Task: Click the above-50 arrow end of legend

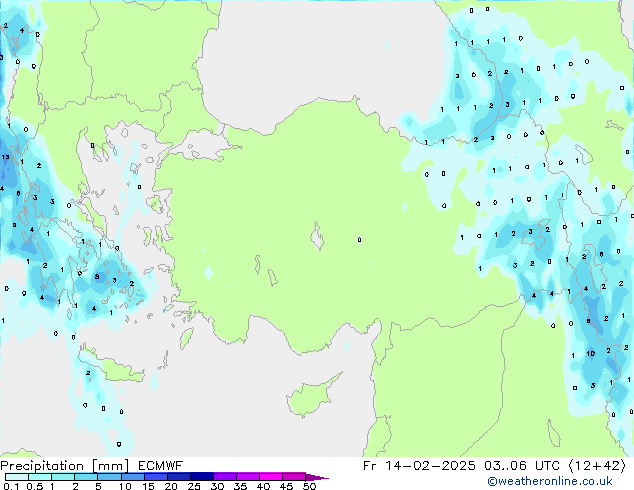Action: point(317,477)
